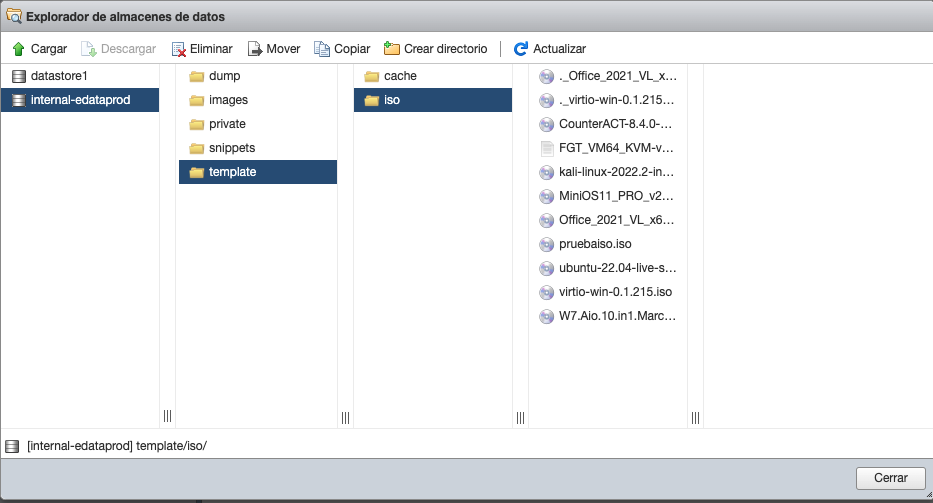This screenshot has width=933, height=503.
Task: Click the disc icon of MiniOS11_PRO file
Action: pyautogui.click(x=546, y=196)
